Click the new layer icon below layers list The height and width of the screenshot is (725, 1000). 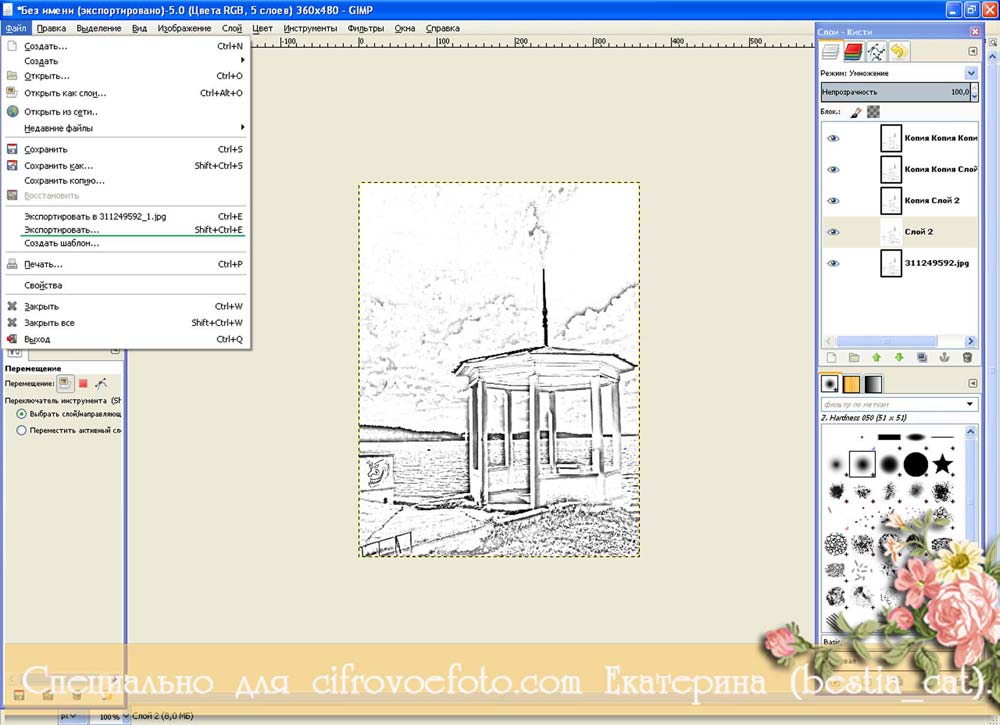830,357
